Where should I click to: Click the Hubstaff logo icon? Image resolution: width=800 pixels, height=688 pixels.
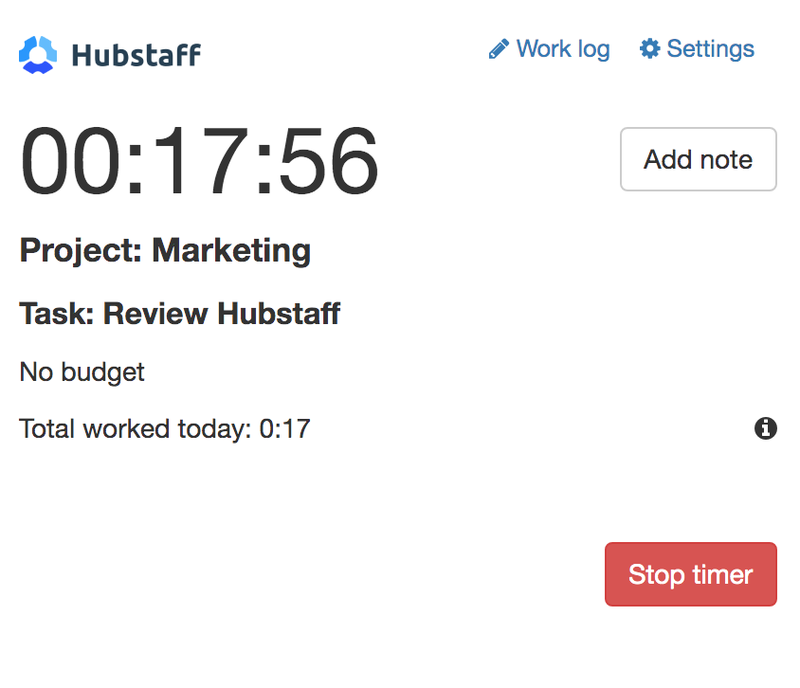click(38, 55)
